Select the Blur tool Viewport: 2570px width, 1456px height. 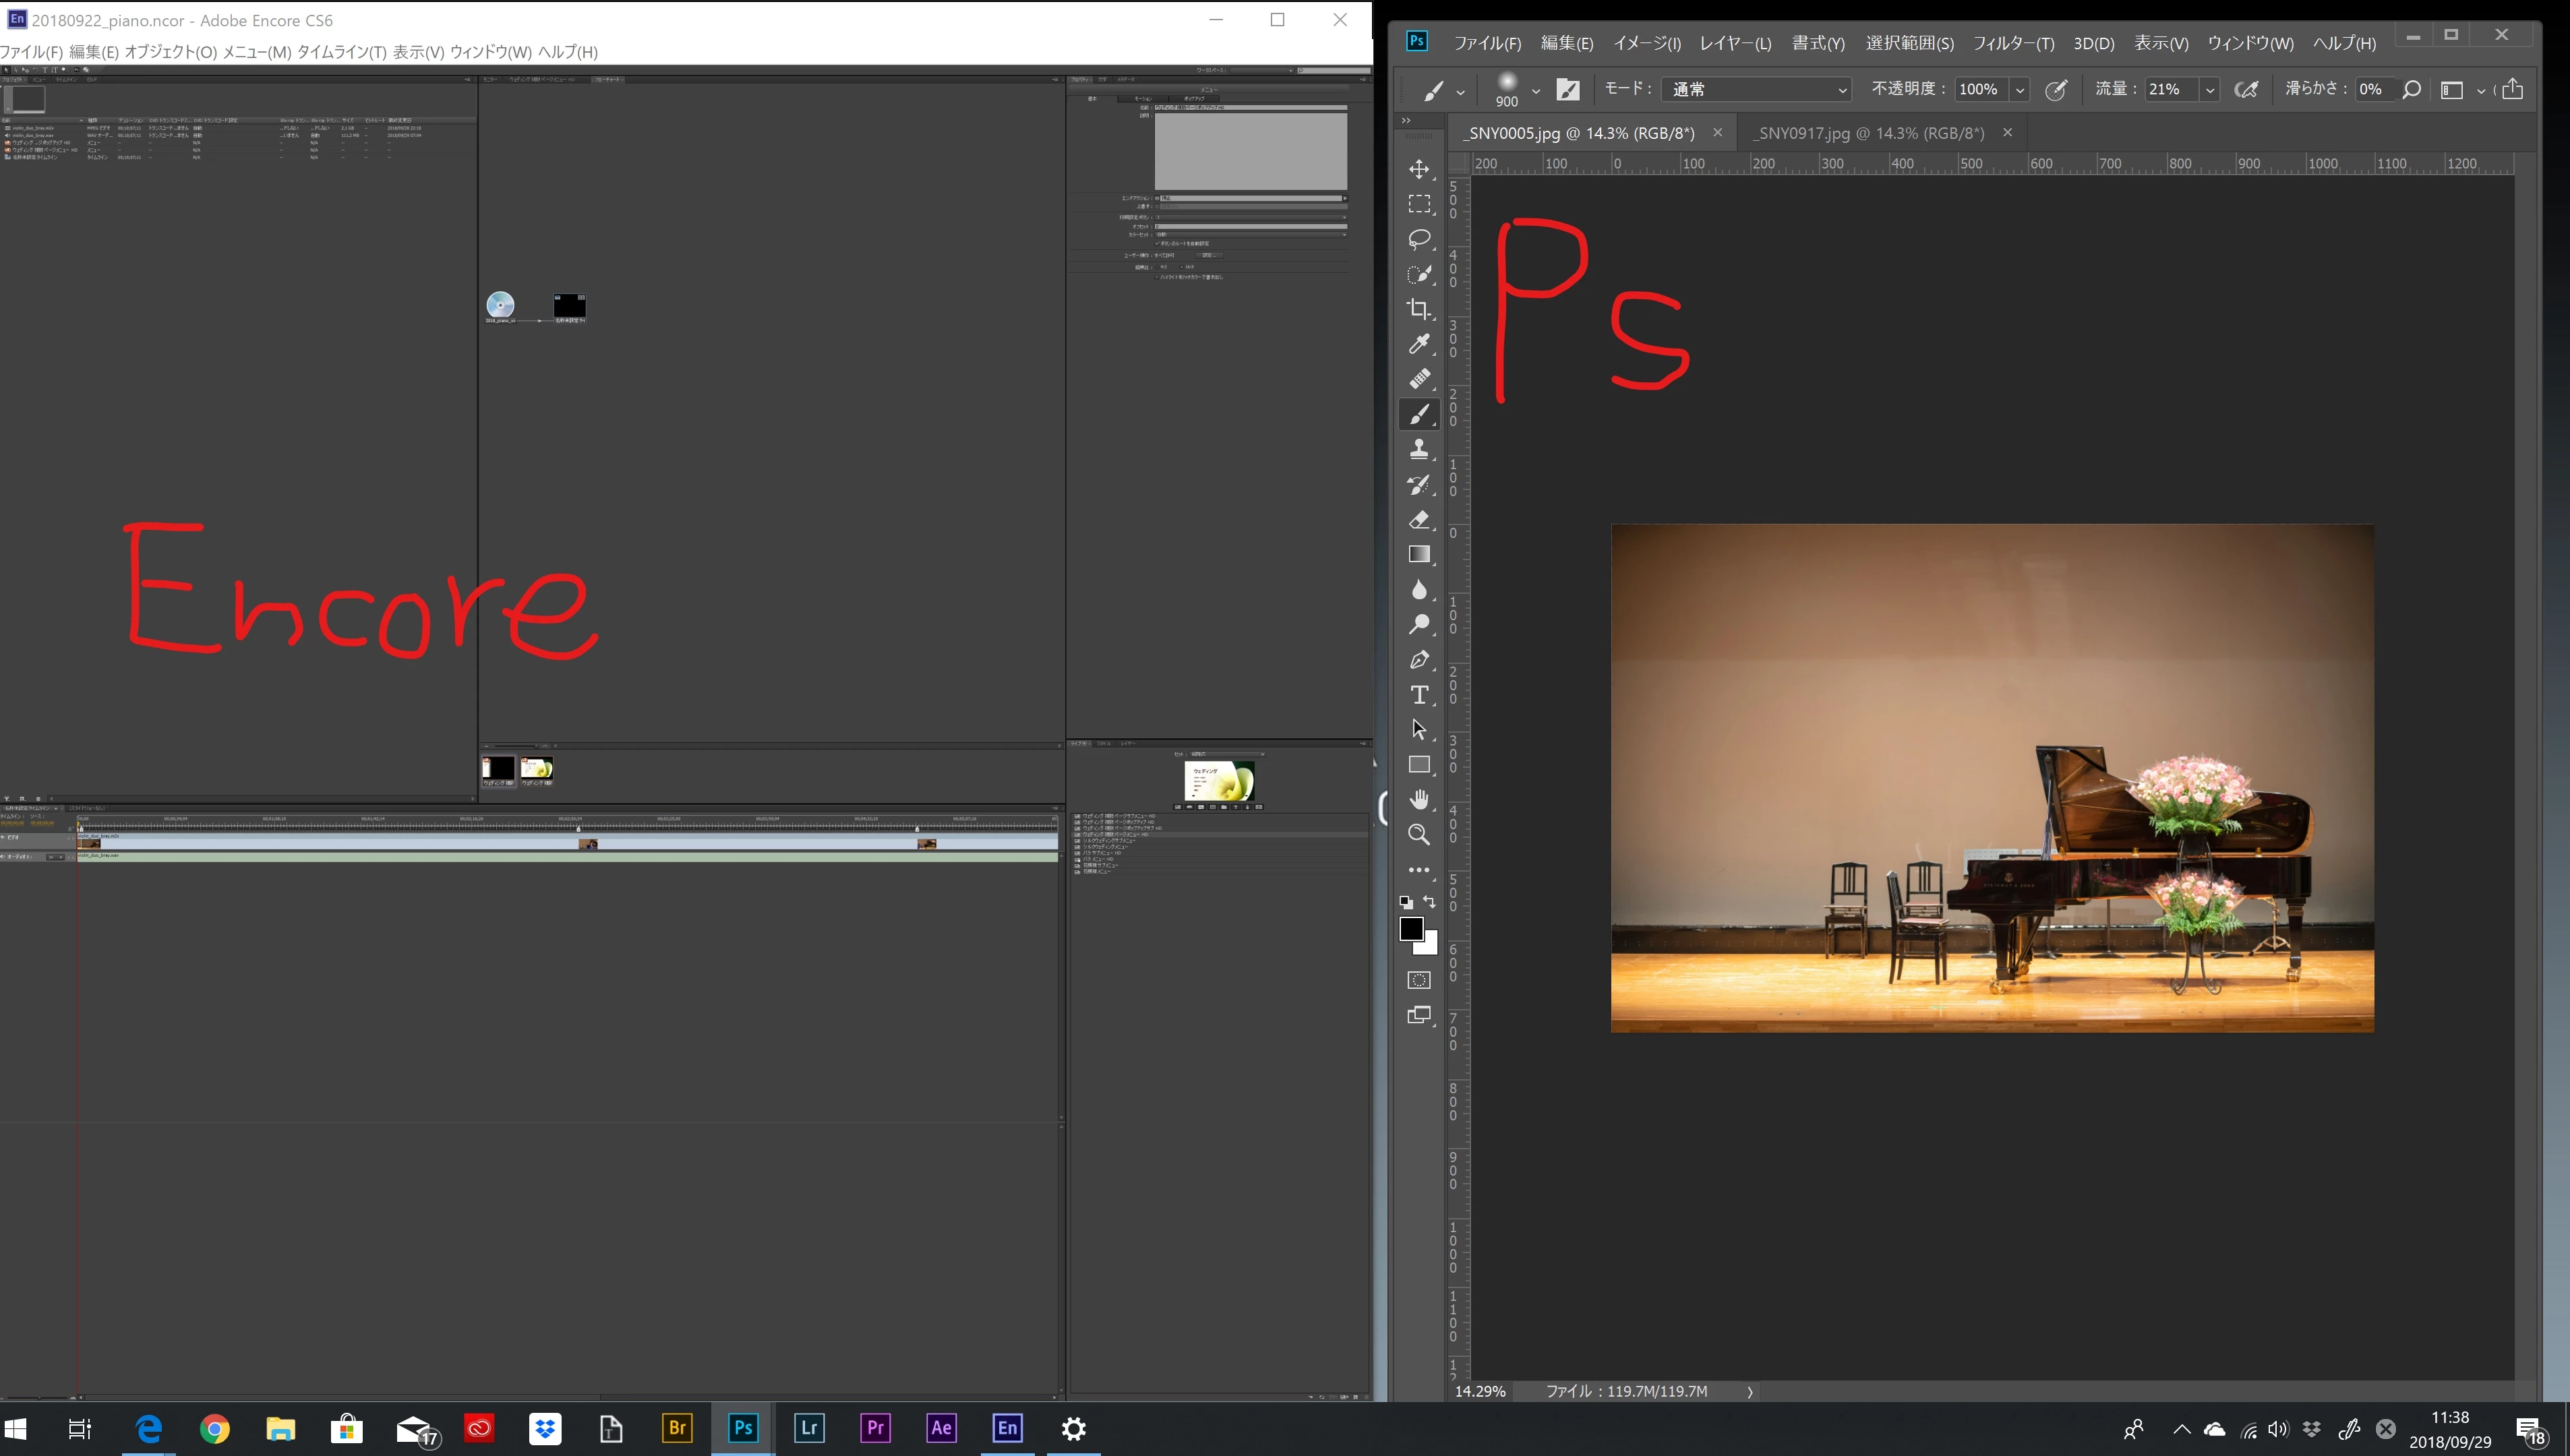point(1419,590)
